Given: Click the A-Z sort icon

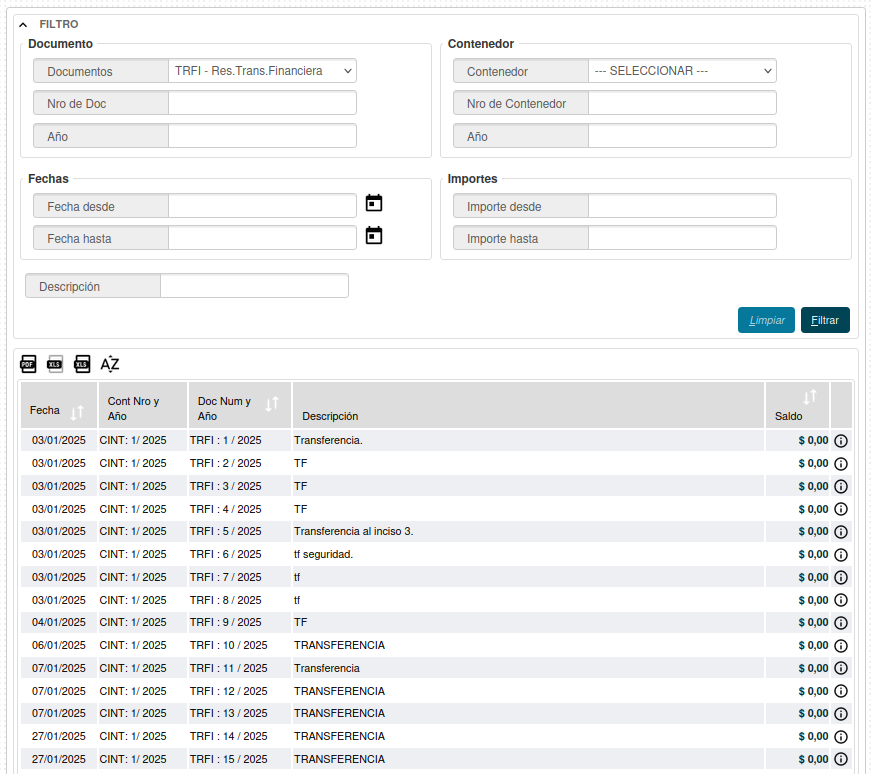Looking at the screenshot, I should click(110, 364).
